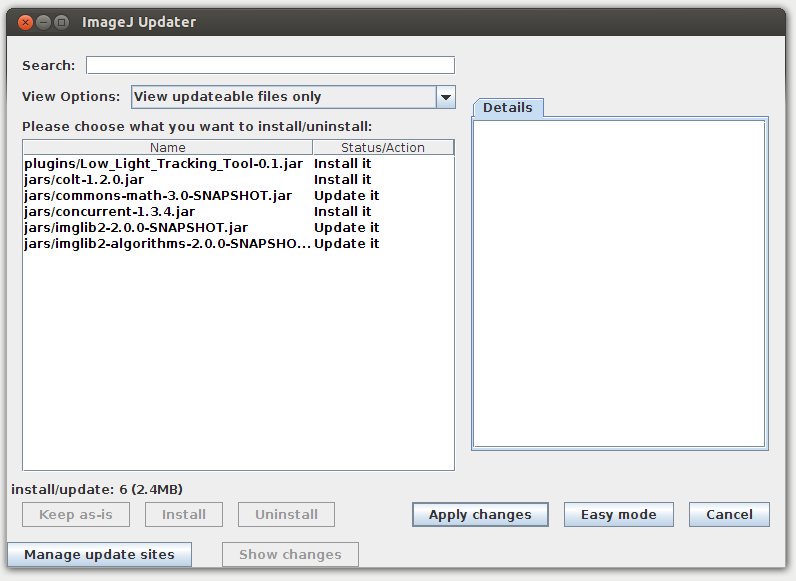Switch to the Details tab
Viewport: 796px width, 581px height.
(508, 108)
